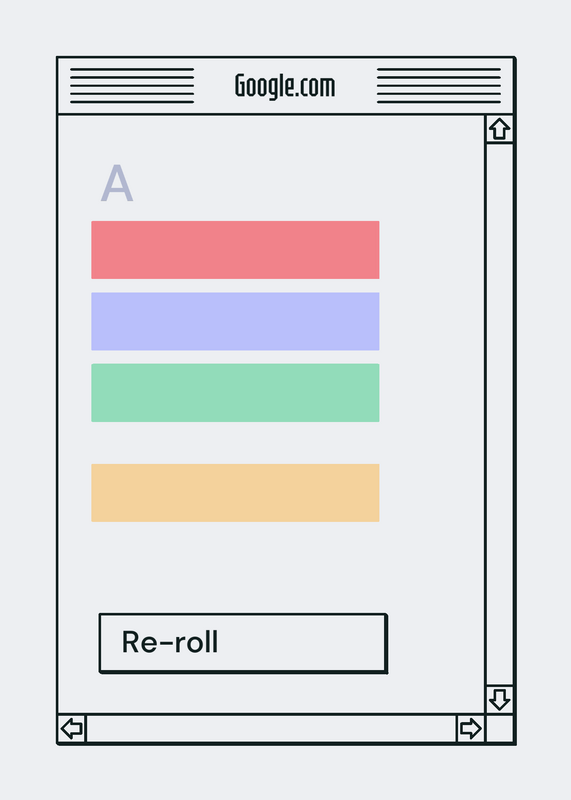This screenshot has width=571, height=800.
Task: Select the lavender blue color bar
Action: pos(235,321)
